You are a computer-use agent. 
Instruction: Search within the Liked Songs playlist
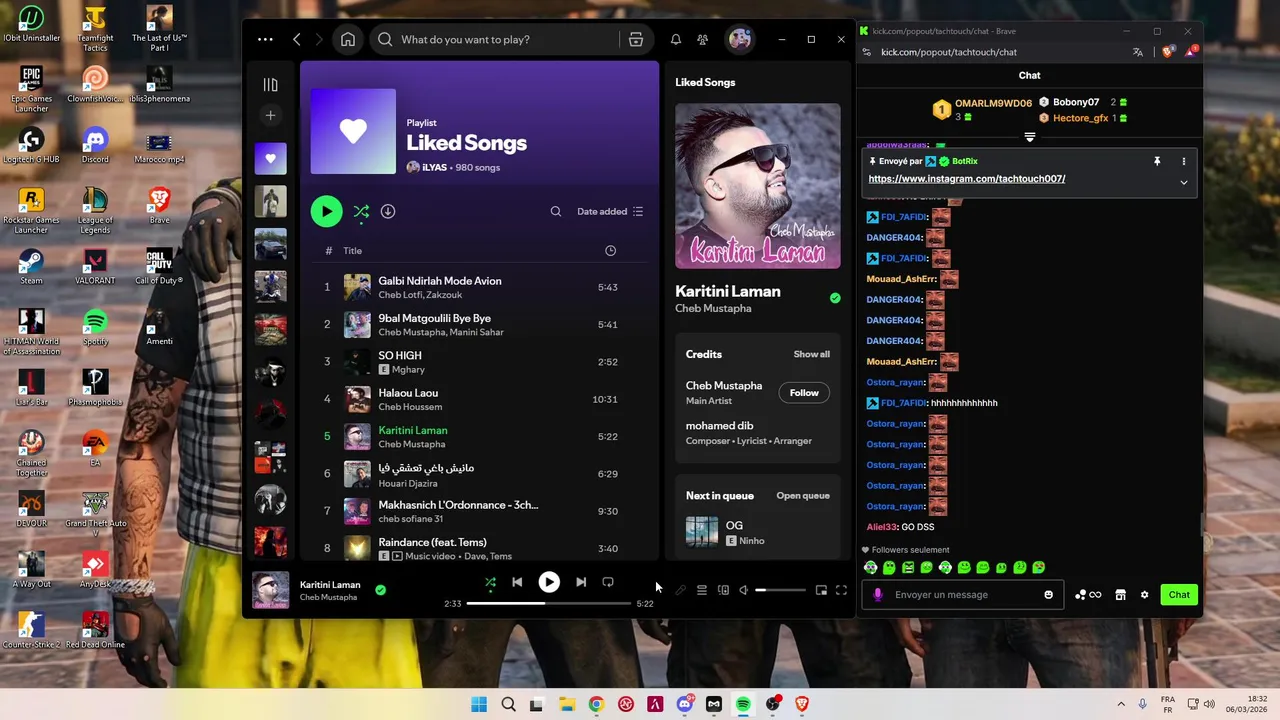pyautogui.click(x=556, y=211)
